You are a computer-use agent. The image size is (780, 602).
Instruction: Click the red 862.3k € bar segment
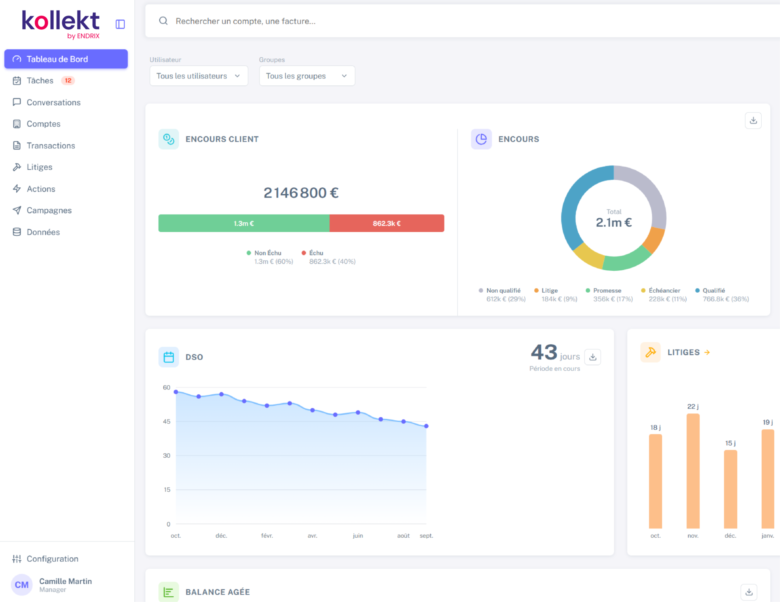pos(387,223)
